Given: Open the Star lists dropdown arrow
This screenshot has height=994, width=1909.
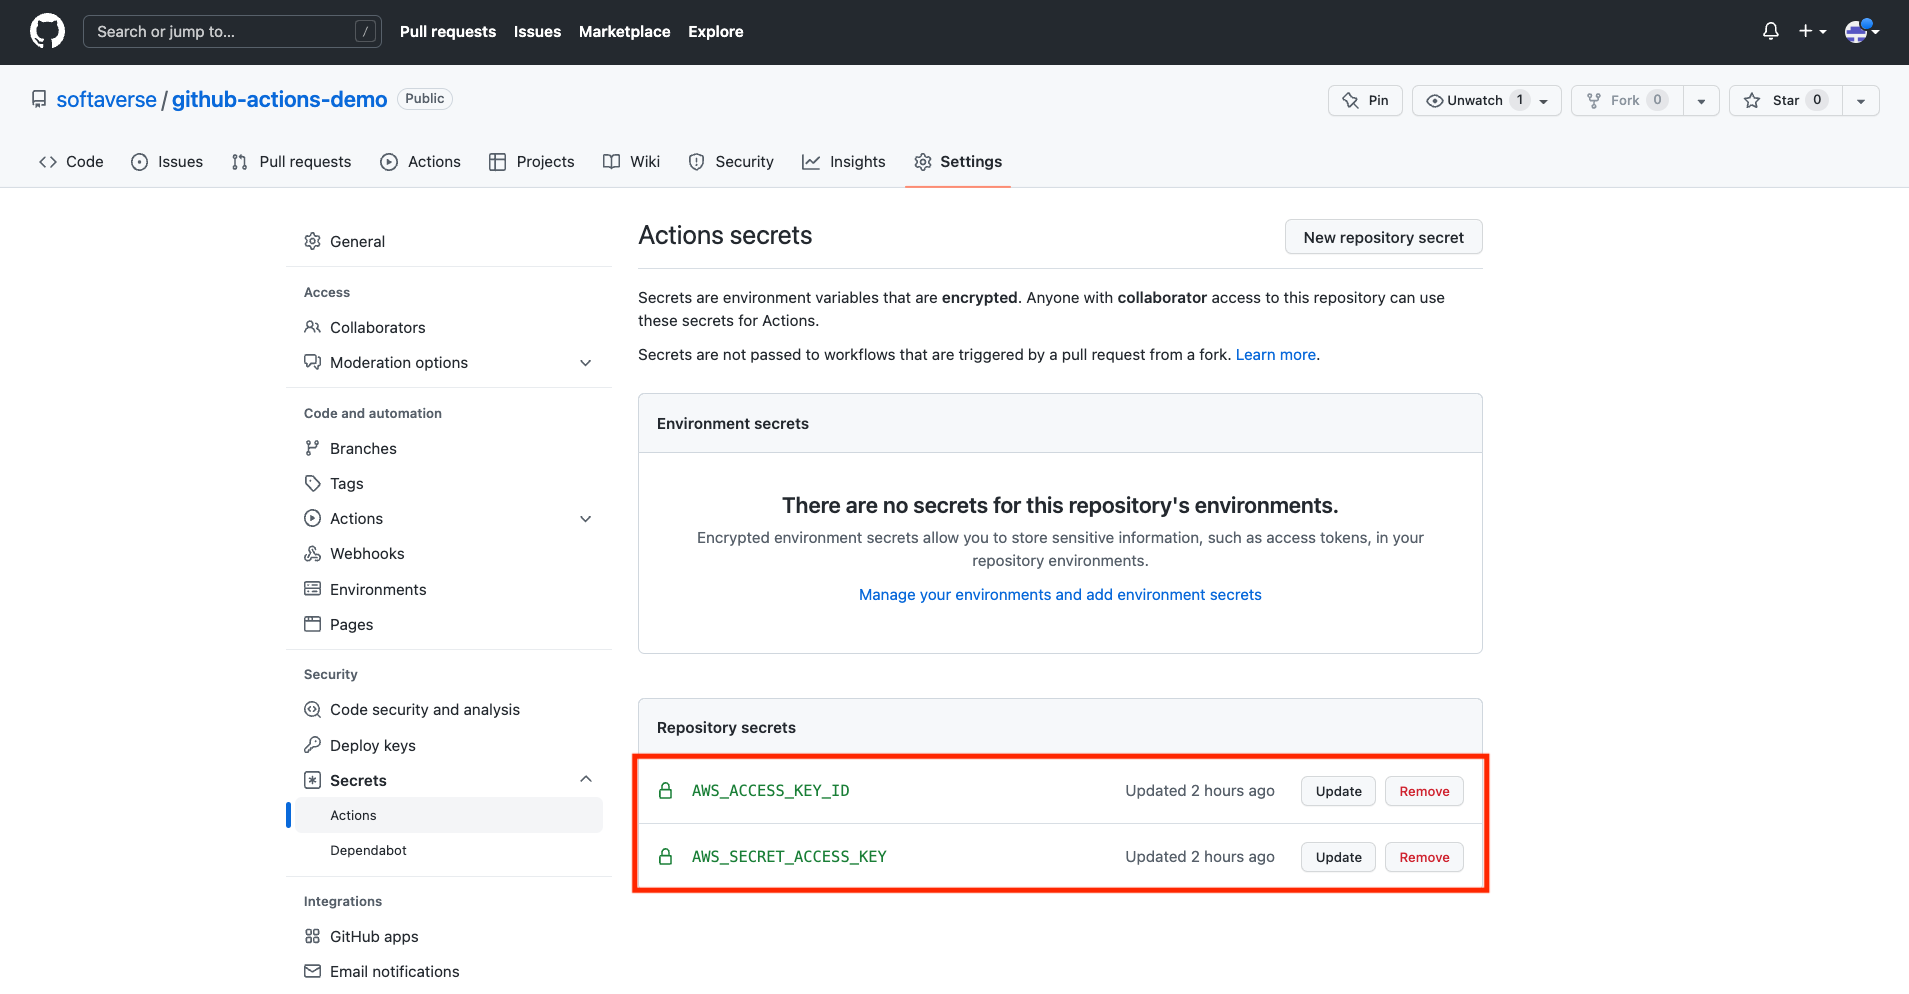Looking at the screenshot, I should (1860, 100).
